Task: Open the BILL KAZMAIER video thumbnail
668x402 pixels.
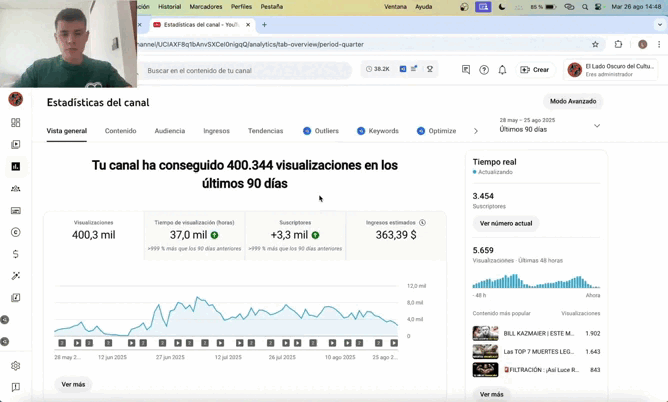Action: pos(485,333)
